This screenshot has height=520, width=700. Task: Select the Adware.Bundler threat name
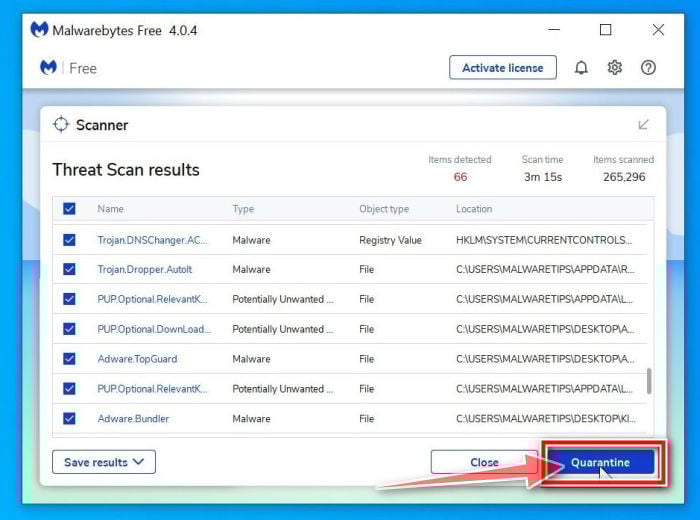[x=133, y=419]
